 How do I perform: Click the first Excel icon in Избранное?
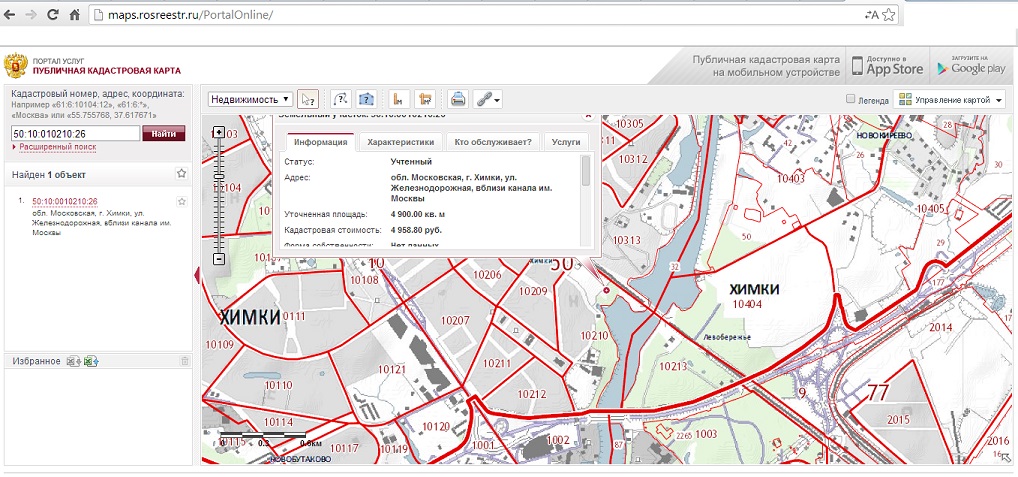73,361
